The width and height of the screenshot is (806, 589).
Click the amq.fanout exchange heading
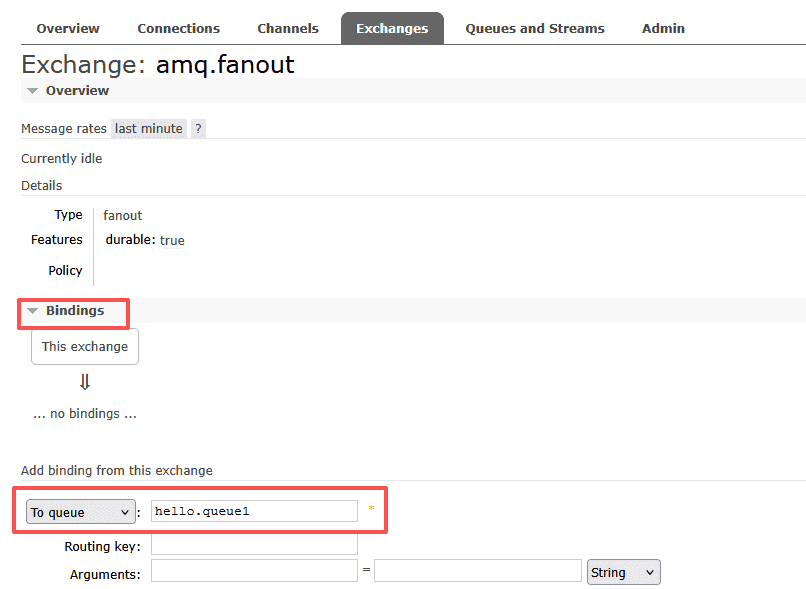[225, 65]
